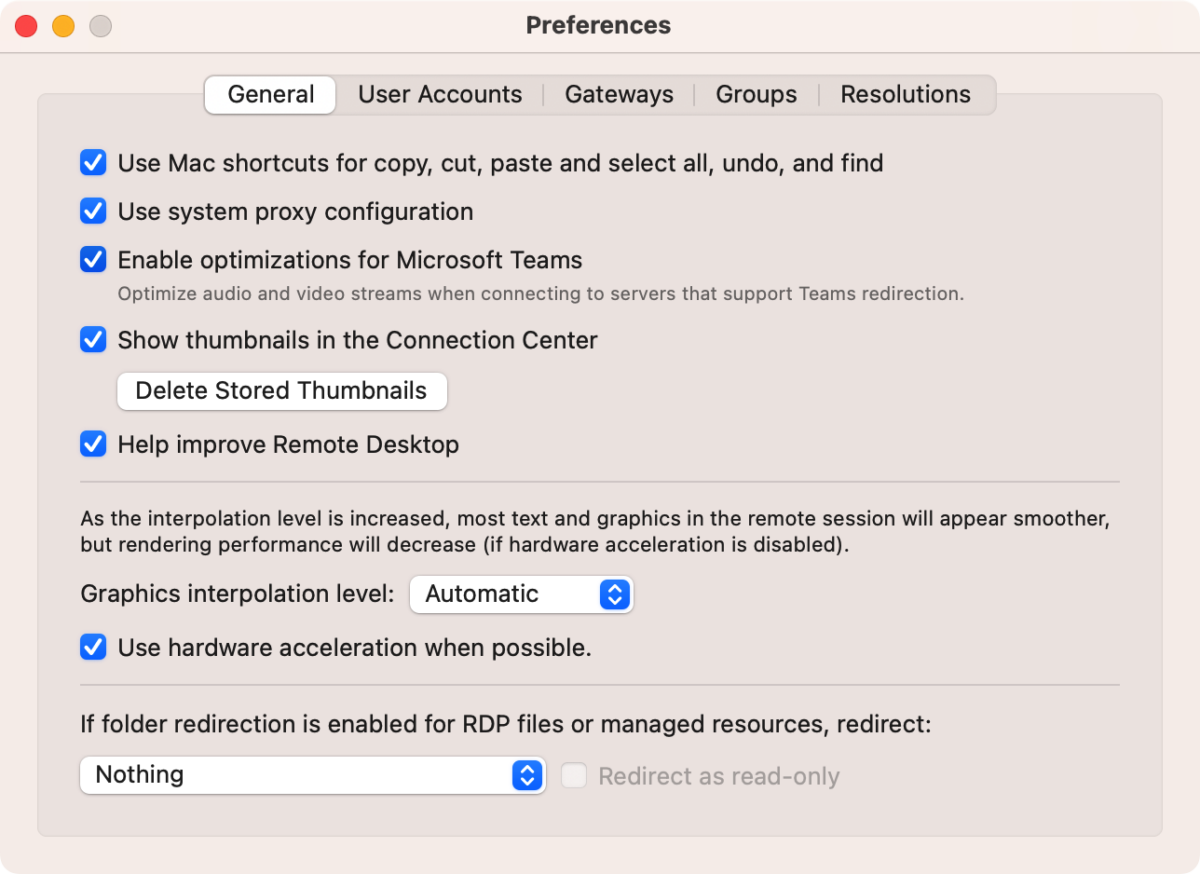Open the folder redirection Nothing dropdown

click(313, 775)
